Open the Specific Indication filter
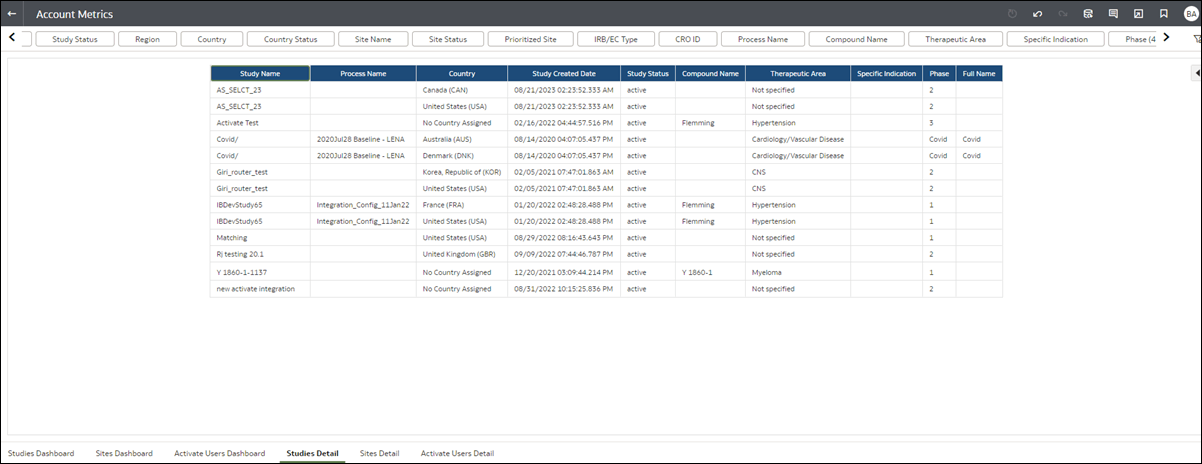This screenshot has width=1202, height=464. coord(1056,39)
